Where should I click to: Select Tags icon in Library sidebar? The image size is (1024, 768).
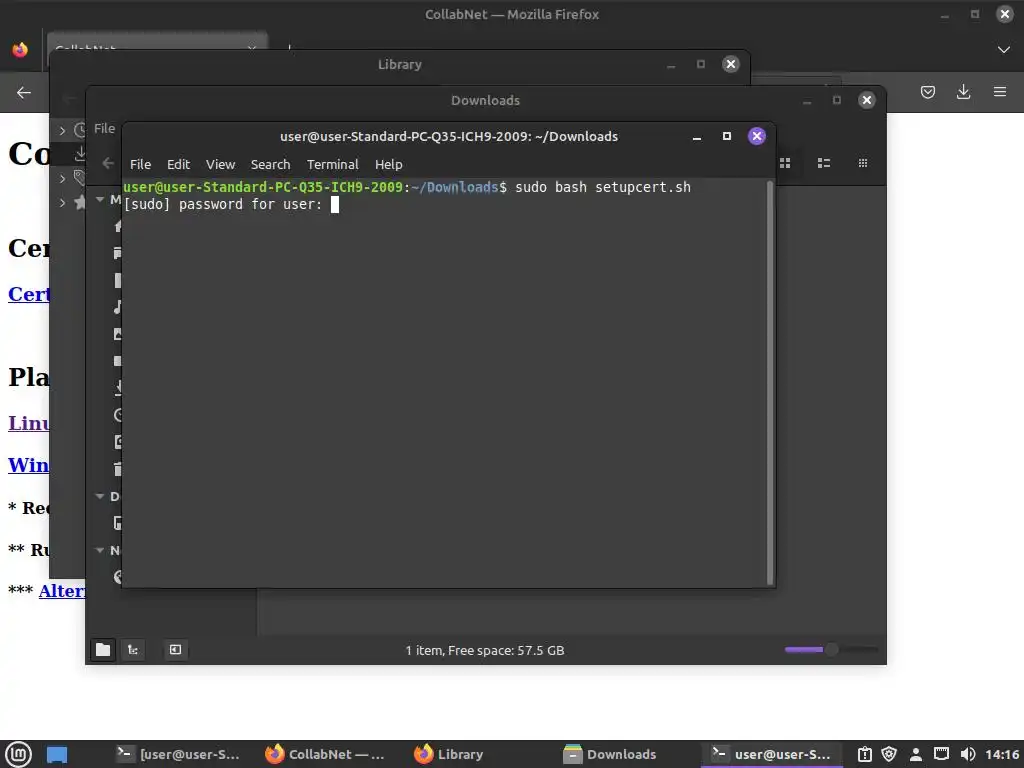coord(80,178)
